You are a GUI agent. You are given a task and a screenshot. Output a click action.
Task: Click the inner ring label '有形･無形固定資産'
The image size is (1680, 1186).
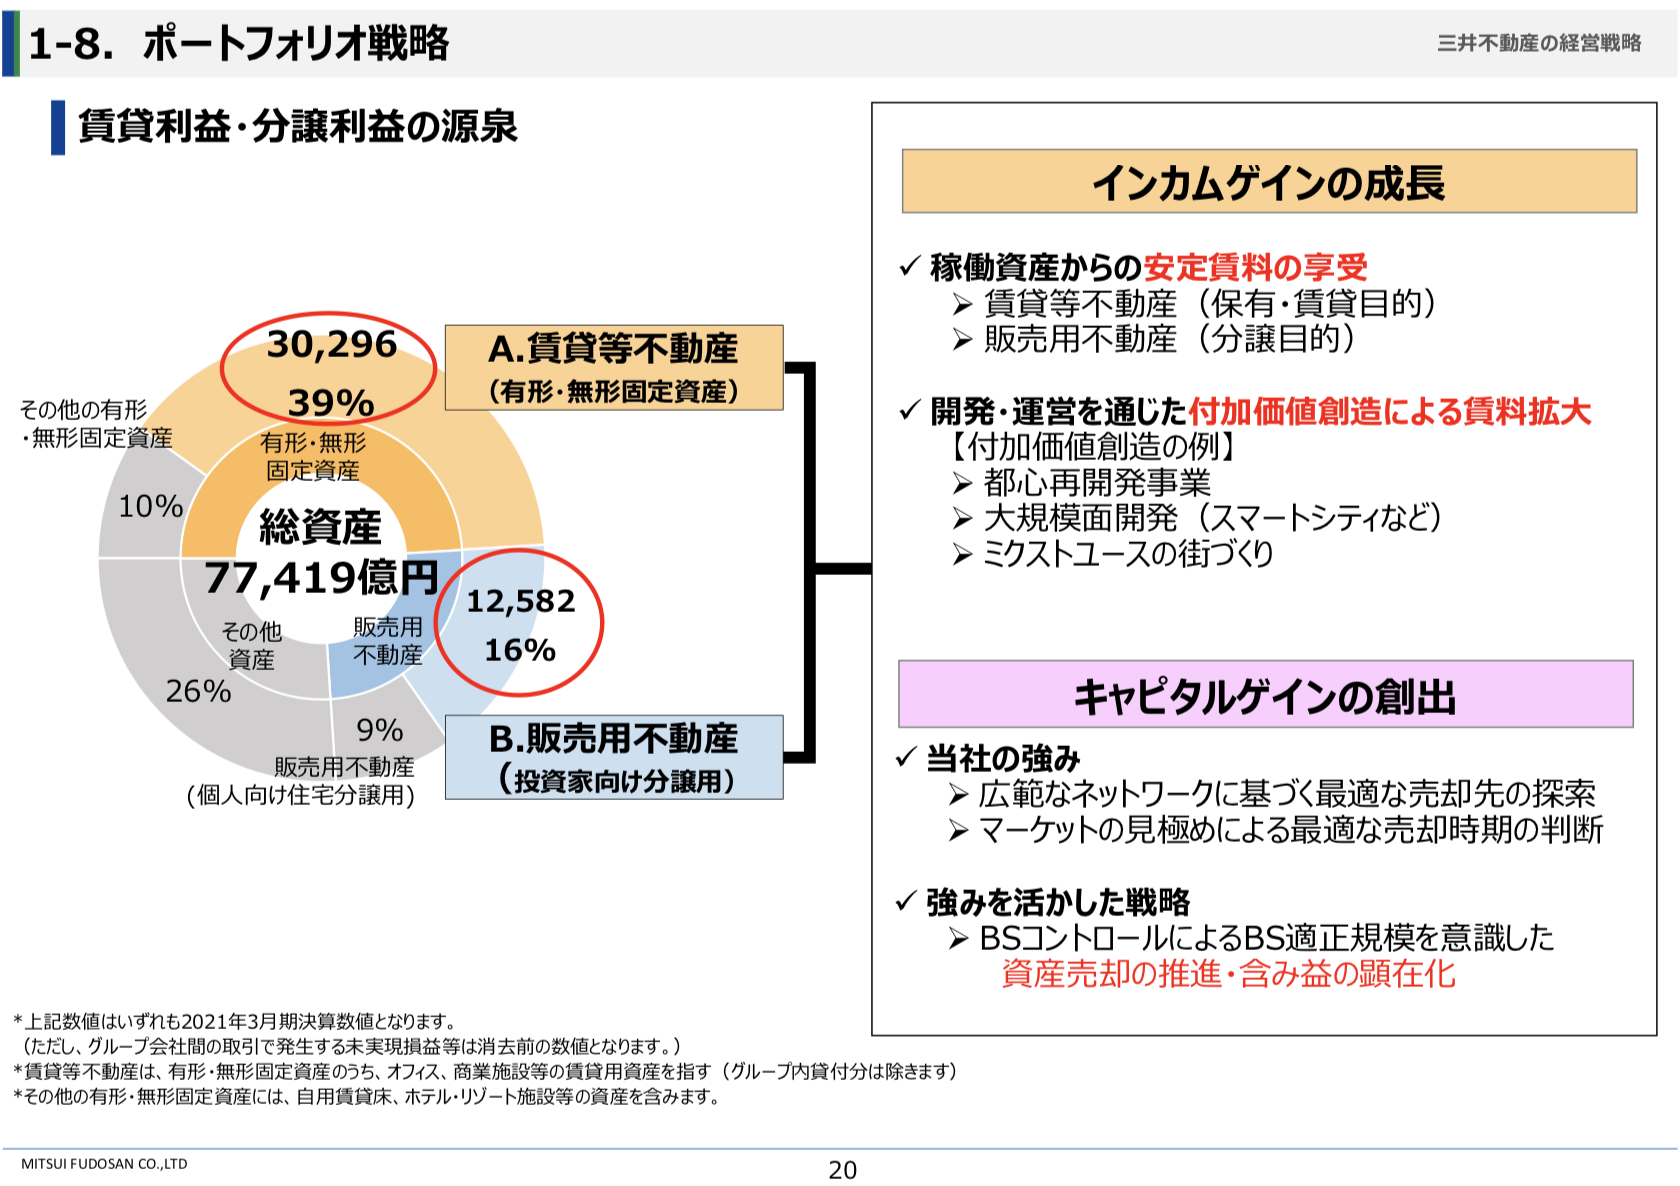click(313, 456)
